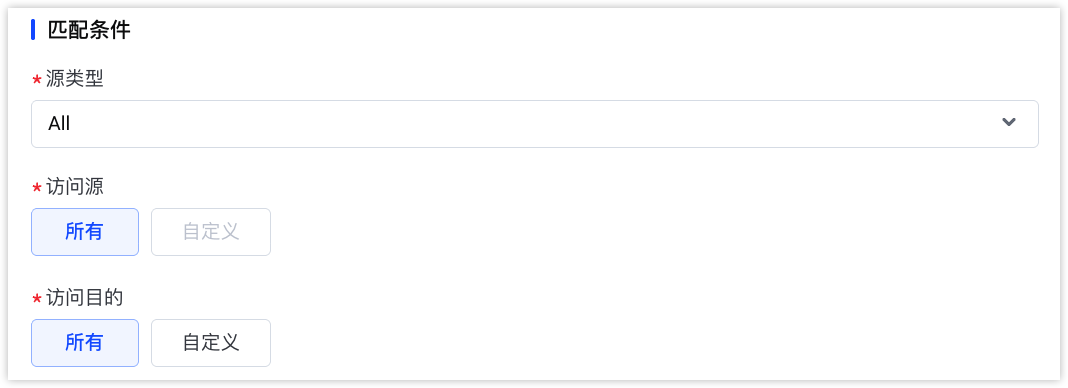This screenshot has height=388, width=1068.
Task: Click the 源类型 field label
Action: (x=75, y=79)
